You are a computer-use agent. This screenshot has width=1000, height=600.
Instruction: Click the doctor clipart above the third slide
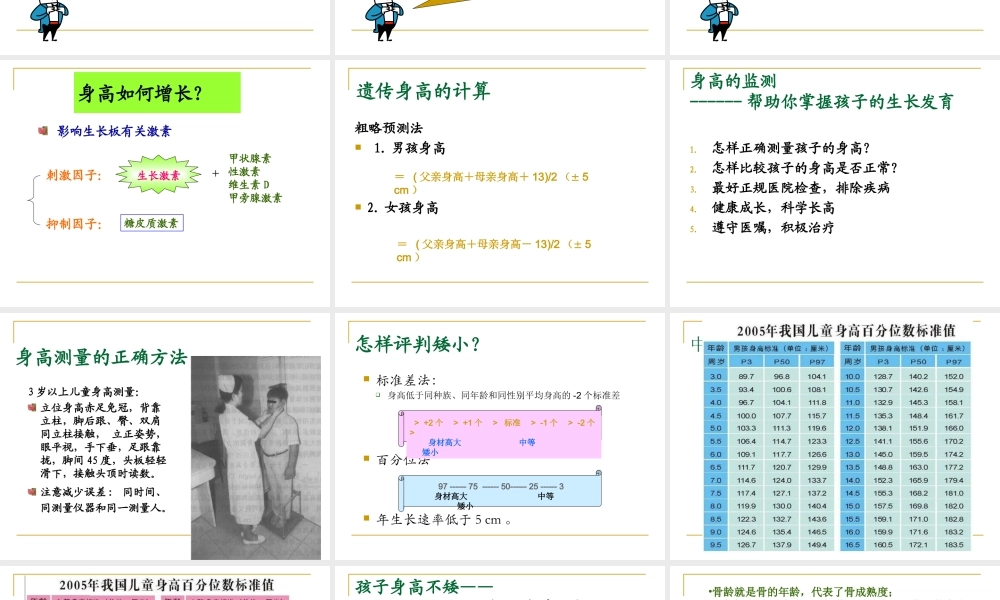717,18
